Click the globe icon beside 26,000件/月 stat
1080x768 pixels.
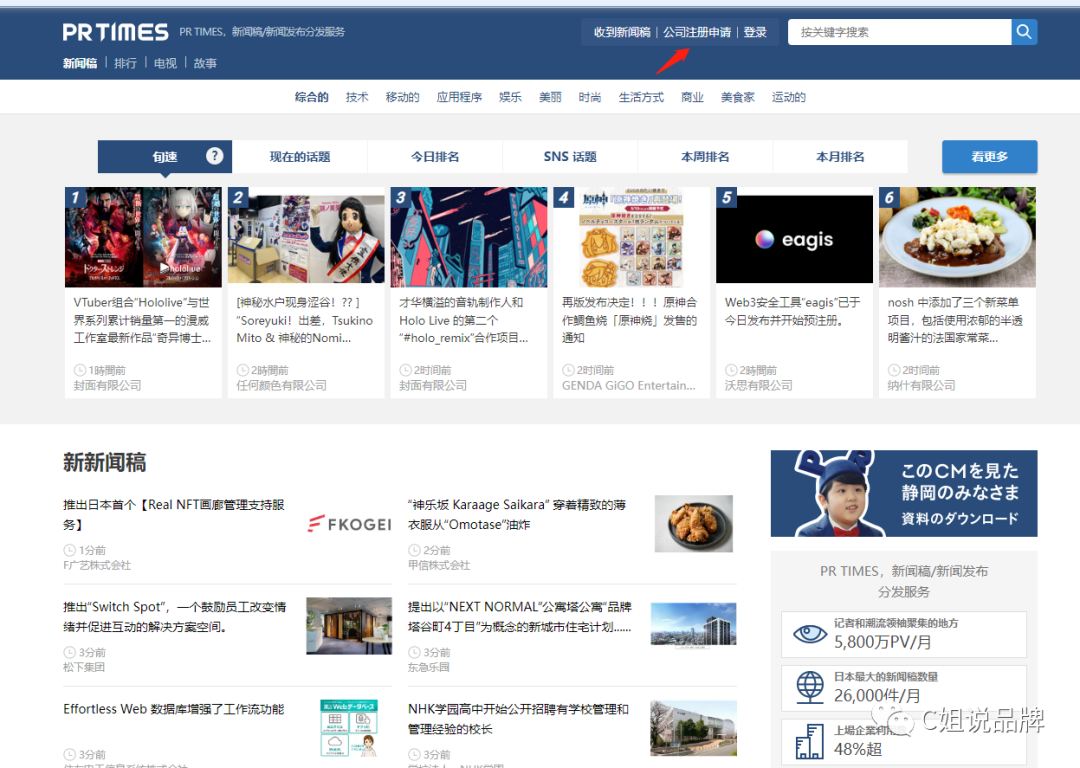click(810, 688)
